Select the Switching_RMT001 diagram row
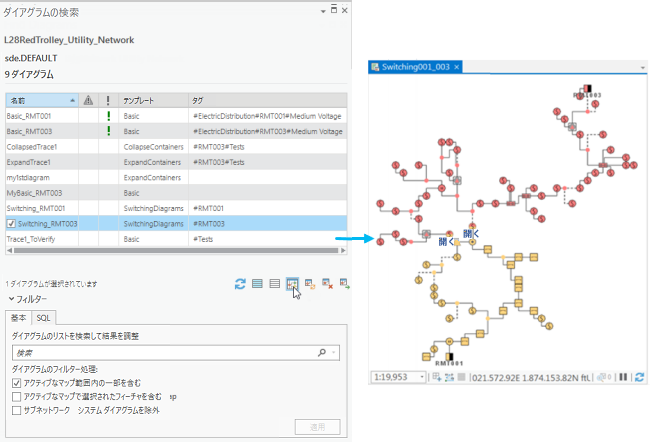The height and width of the screenshot is (442, 650). (176, 208)
